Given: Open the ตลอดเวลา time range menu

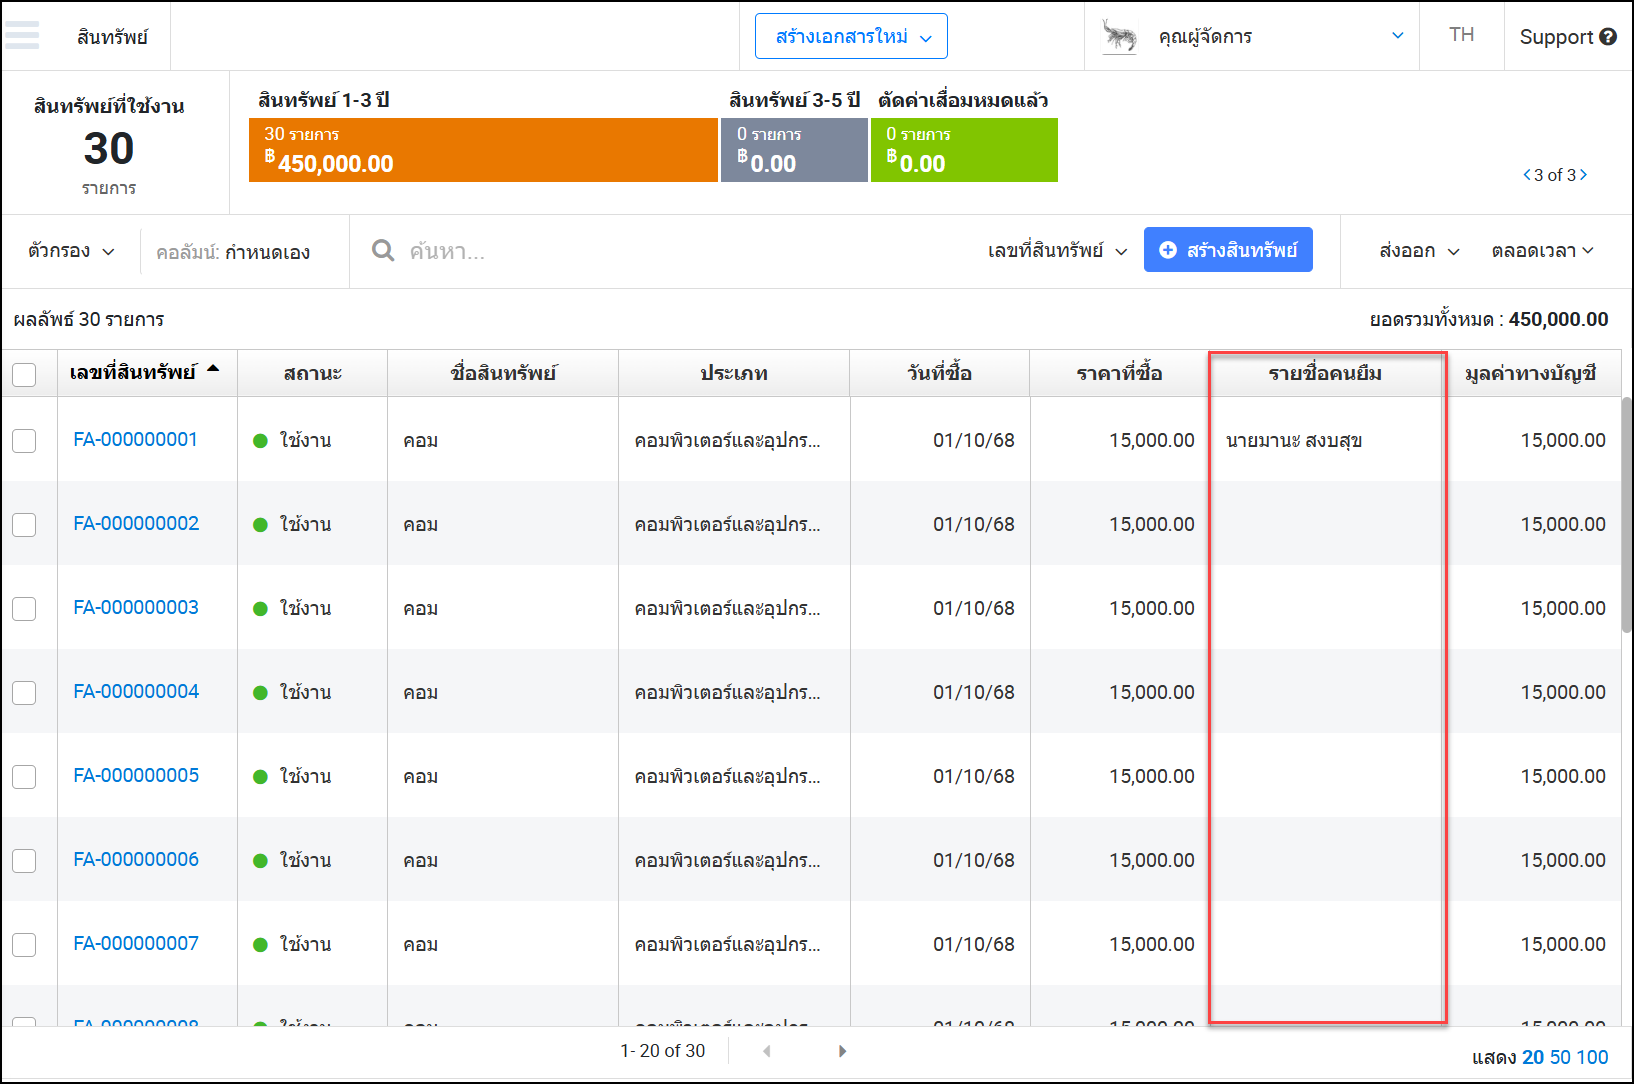Looking at the screenshot, I should (1541, 251).
